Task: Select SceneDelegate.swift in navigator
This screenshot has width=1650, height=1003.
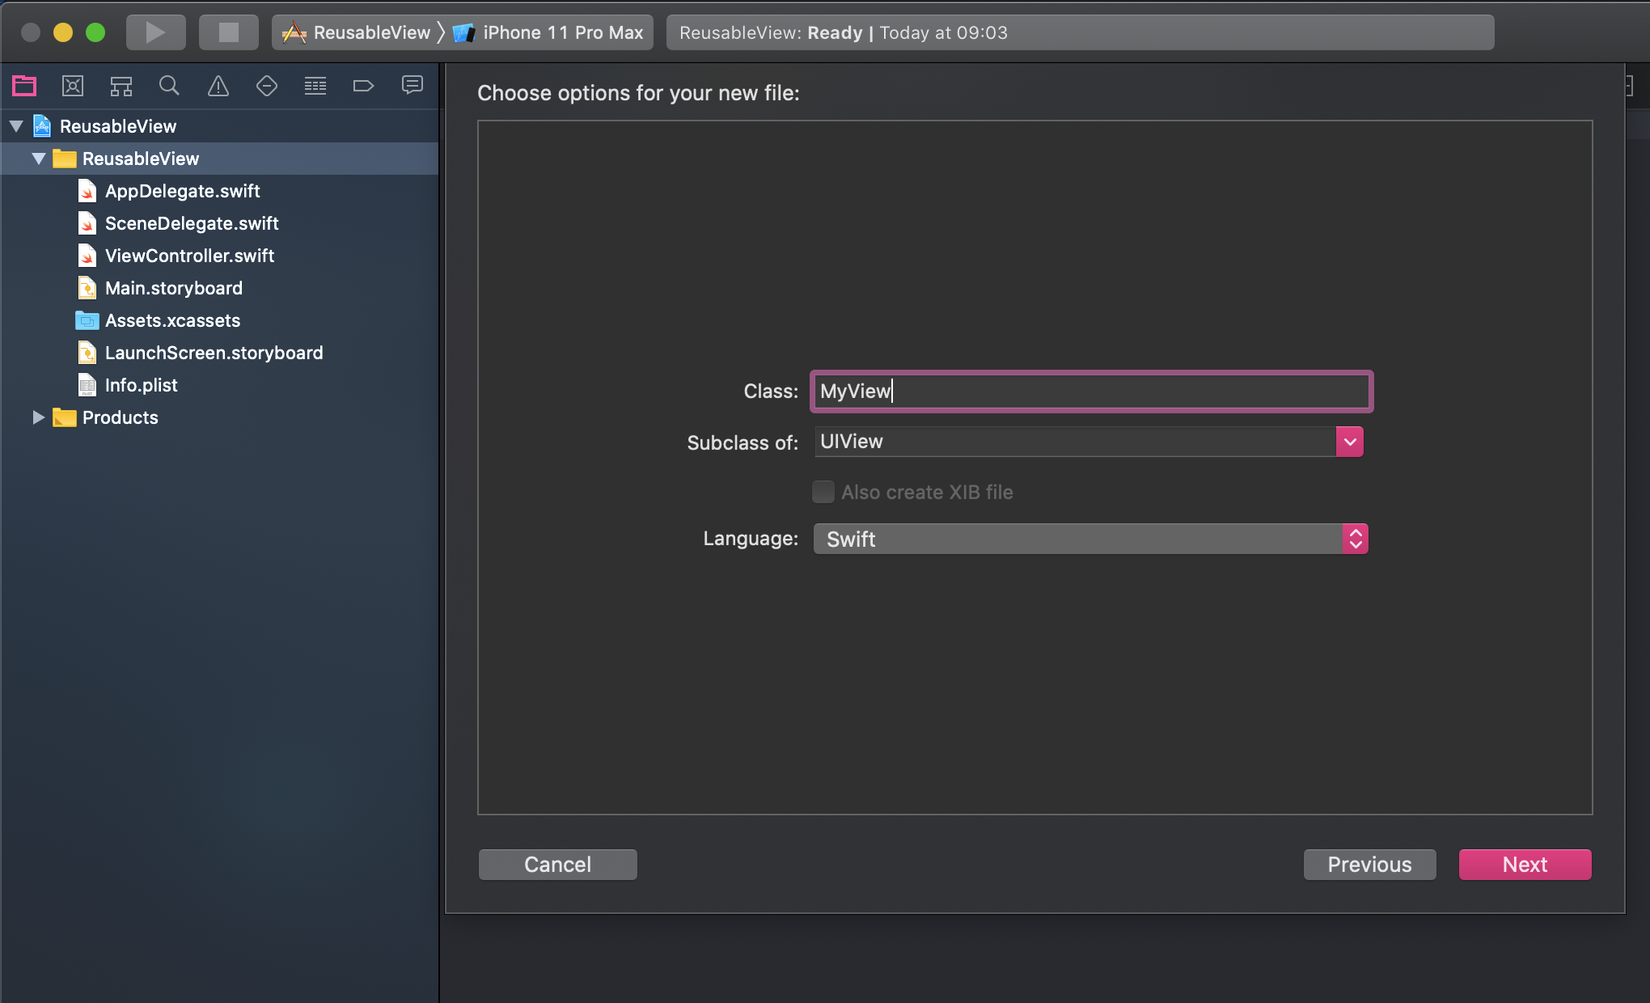Action: pos(219,223)
